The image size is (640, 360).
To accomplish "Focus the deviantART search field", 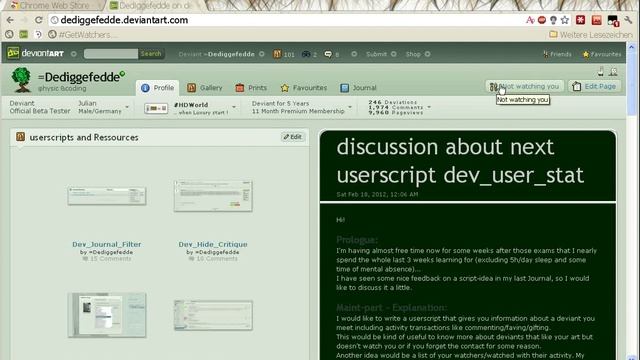I will click(111, 54).
